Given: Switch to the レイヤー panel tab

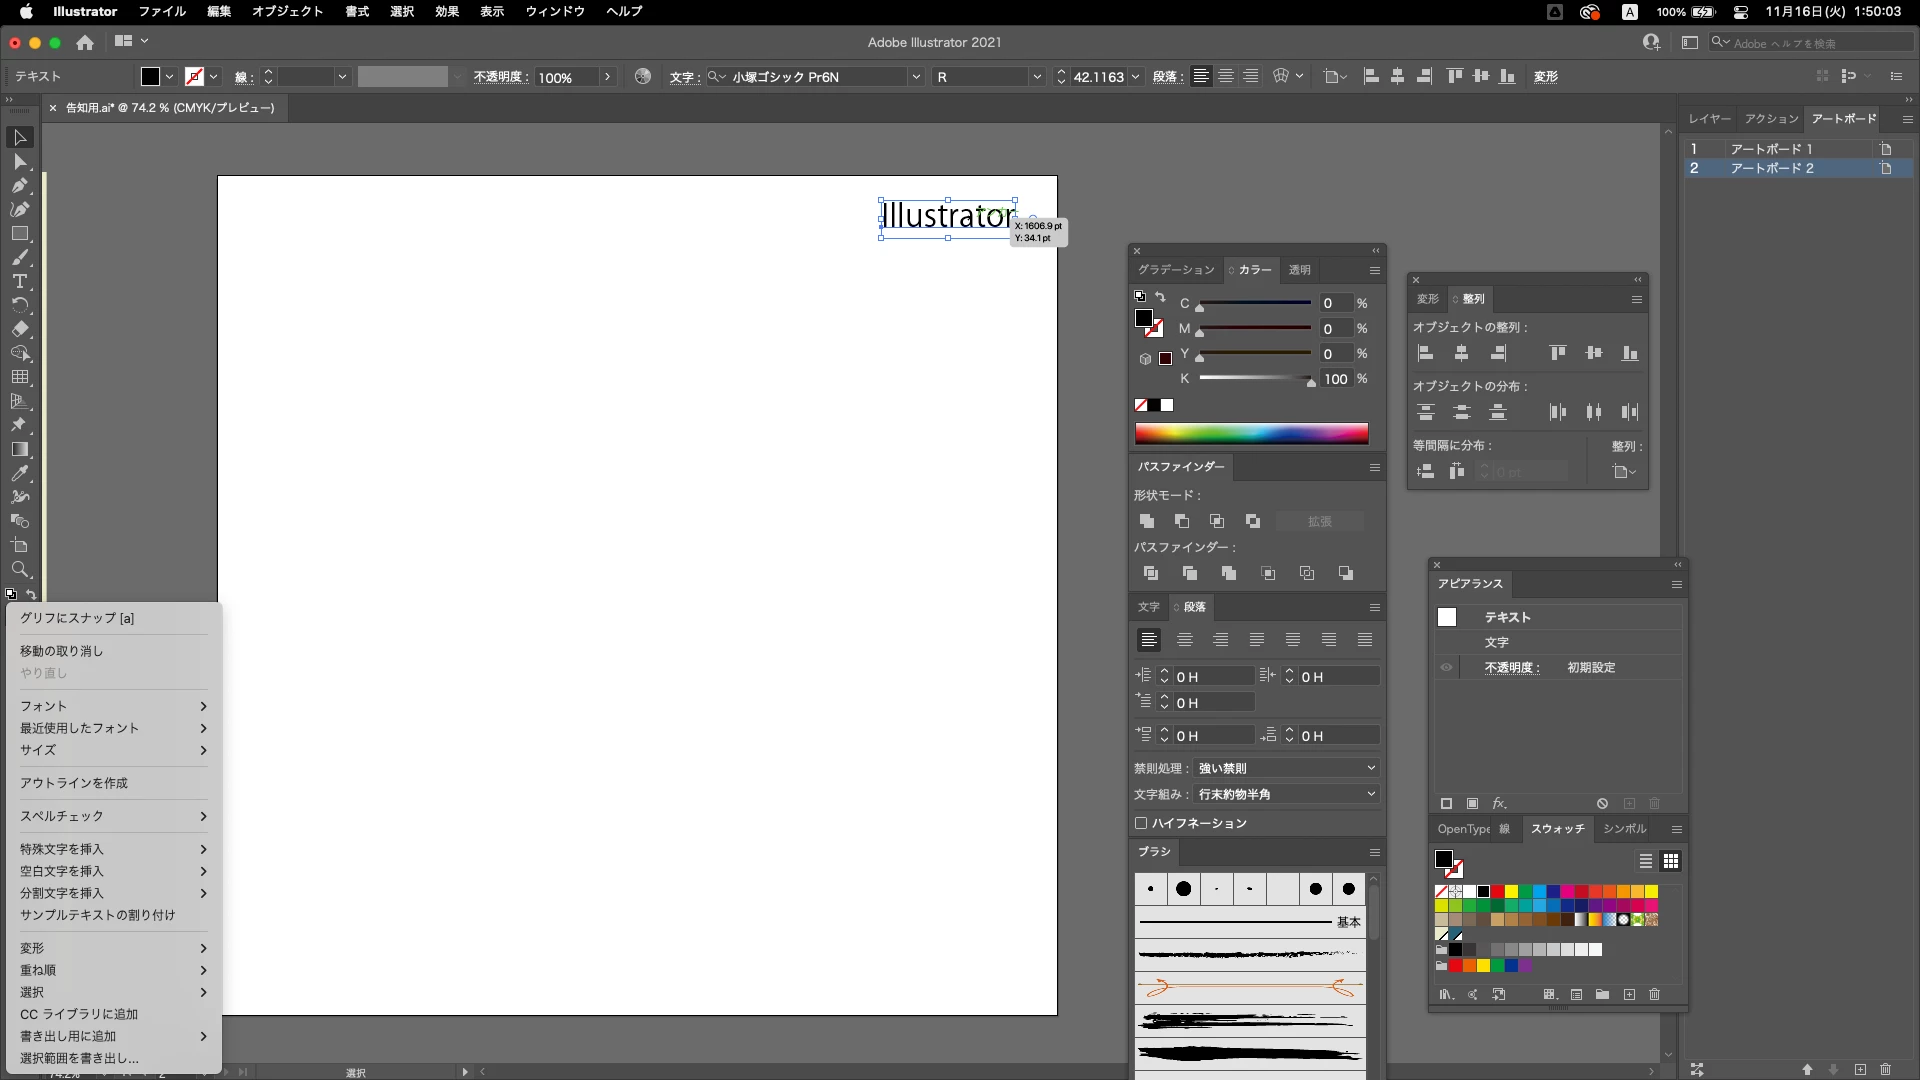Looking at the screenshot, I should click(x=1709, y=119).
